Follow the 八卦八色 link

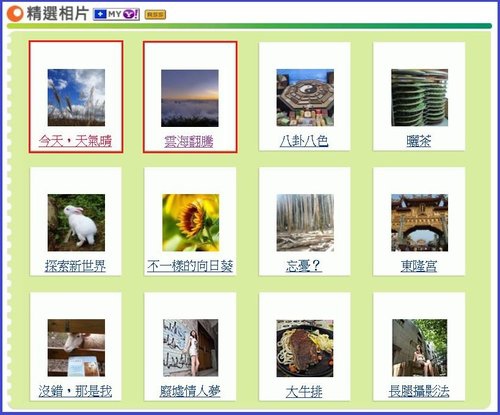pyautogui.click(x=304, y=141)
